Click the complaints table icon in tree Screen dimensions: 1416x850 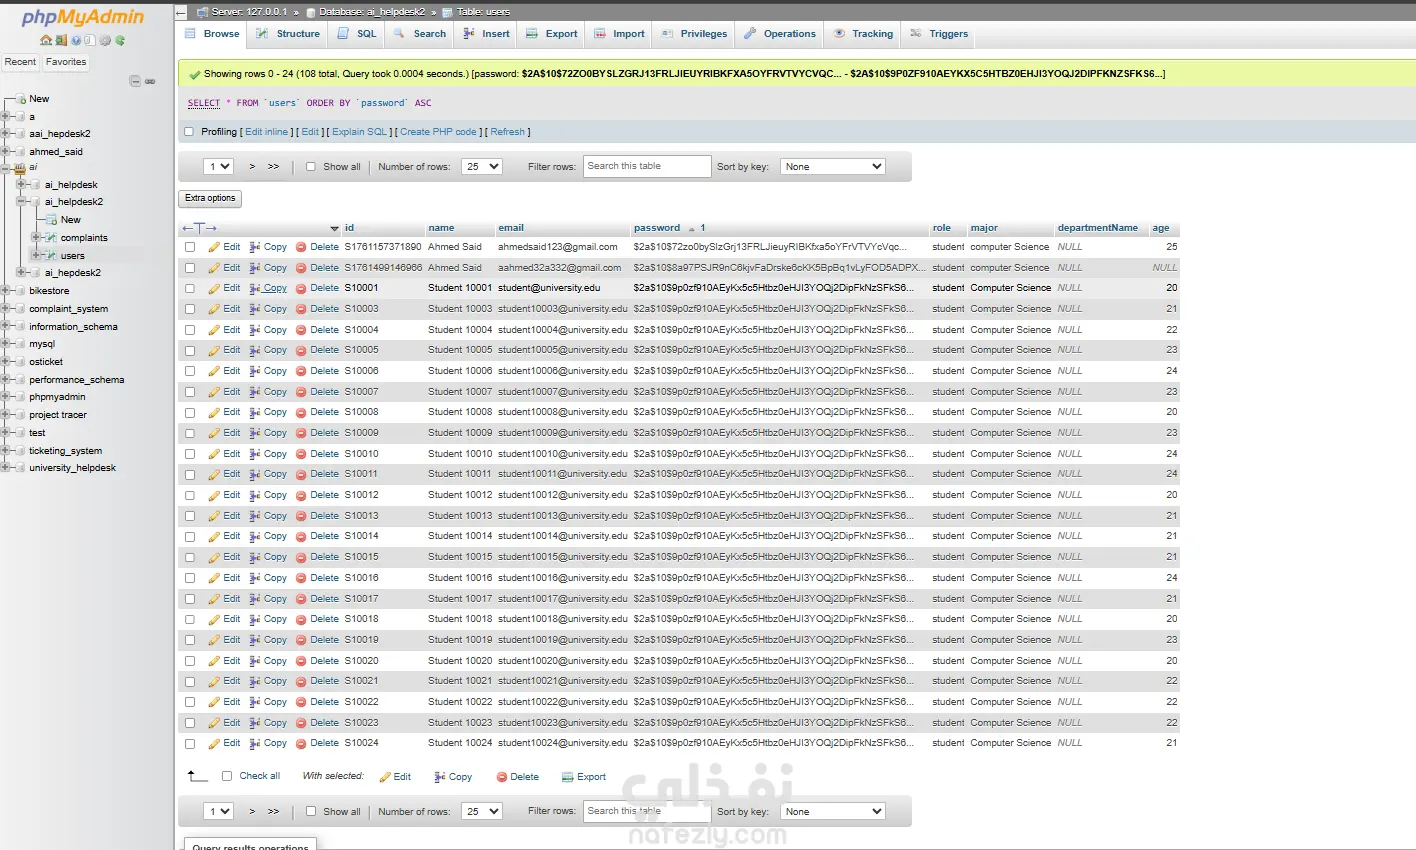click(51, 238)
